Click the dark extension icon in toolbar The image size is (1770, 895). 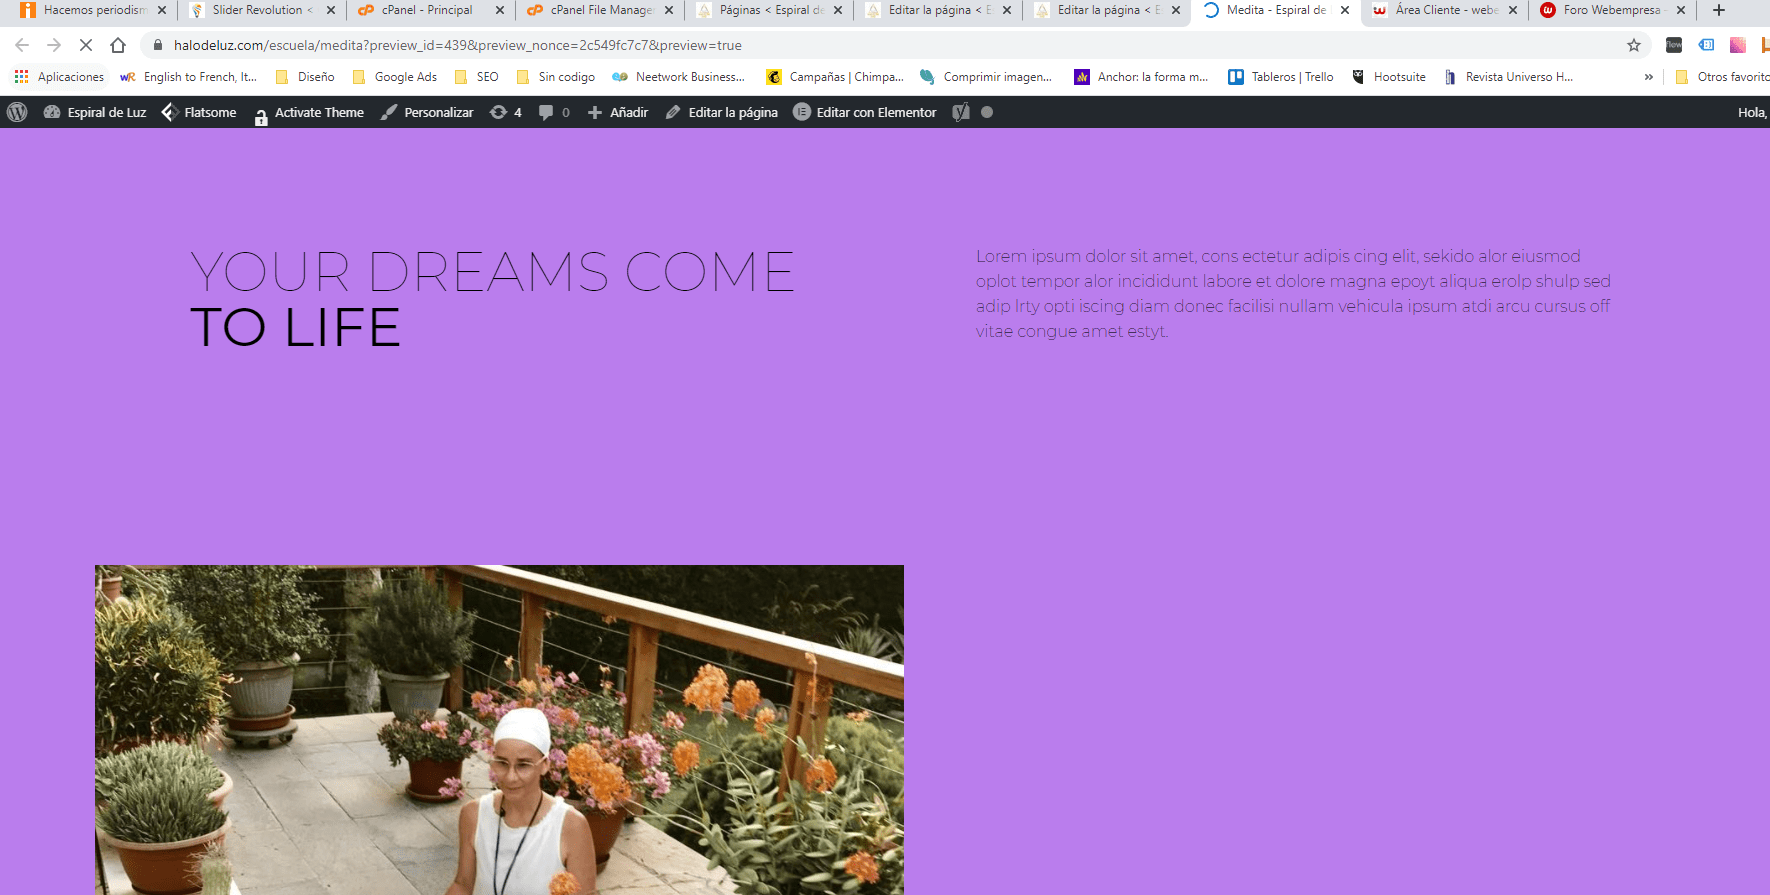1674,45
